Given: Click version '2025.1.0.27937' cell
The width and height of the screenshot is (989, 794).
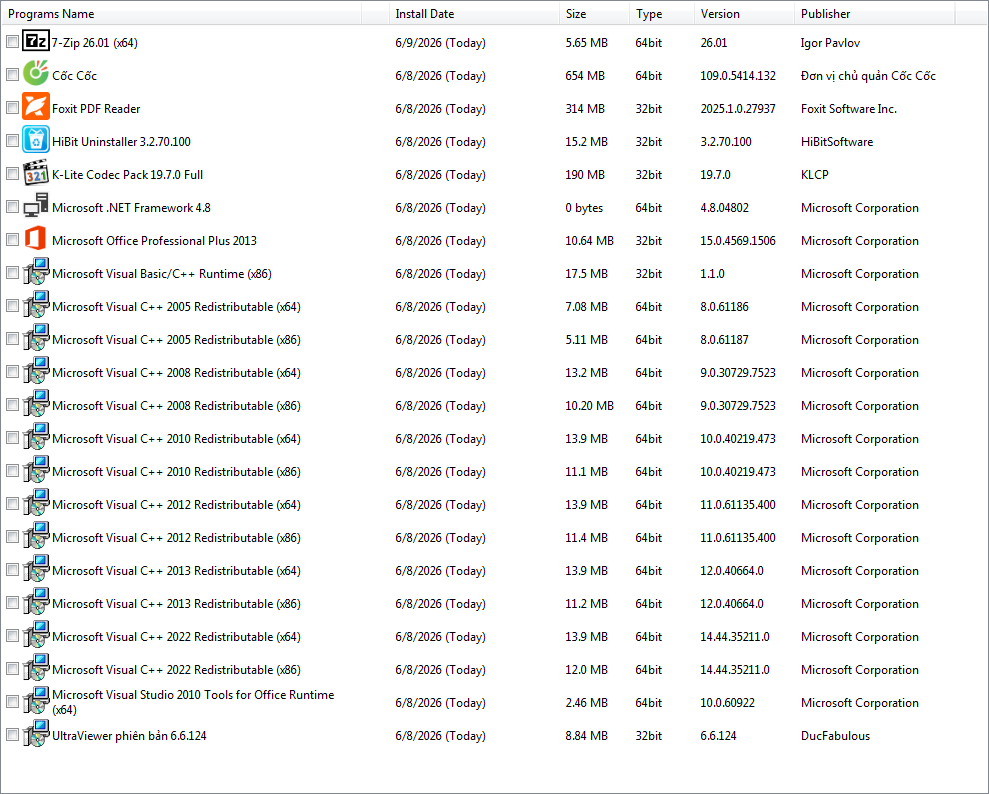Looking at the screenshot, I should point(738,108).
